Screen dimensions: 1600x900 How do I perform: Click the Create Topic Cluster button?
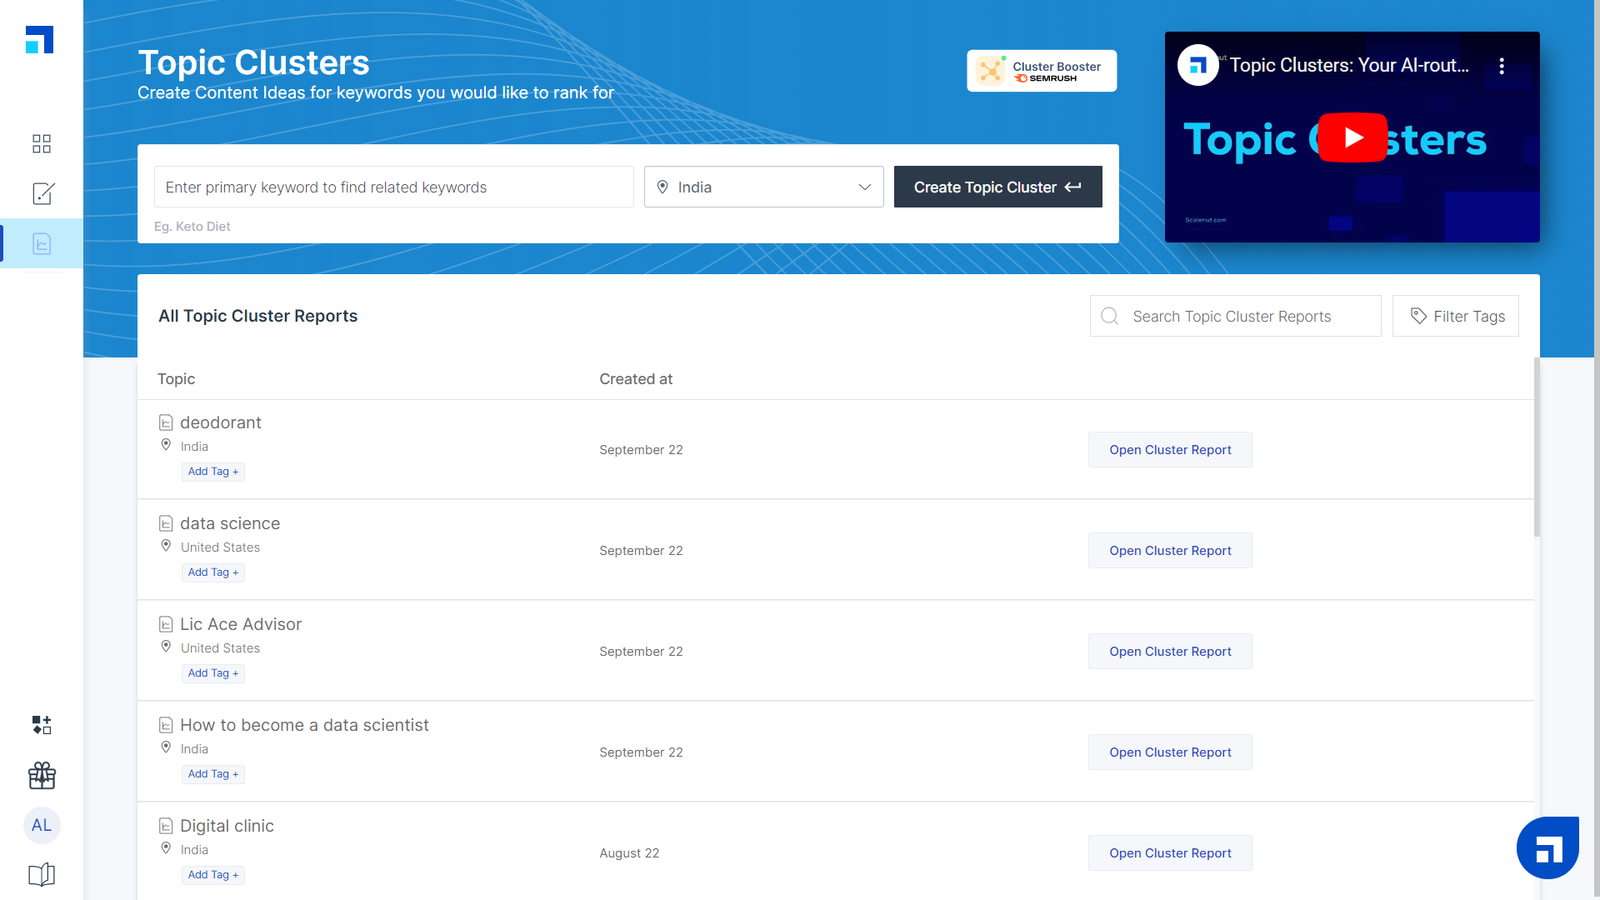[997, 187]
